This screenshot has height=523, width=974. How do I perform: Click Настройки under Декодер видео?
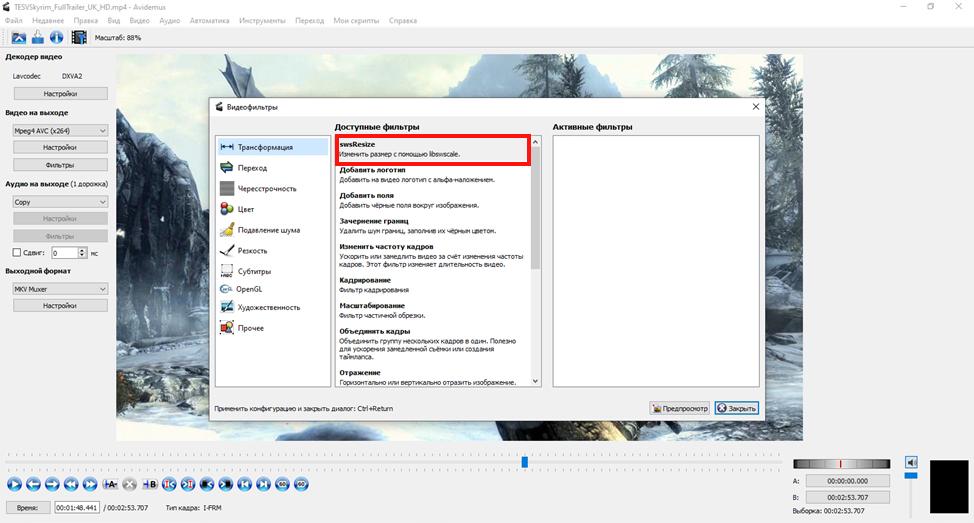click(x=60, y=94)
